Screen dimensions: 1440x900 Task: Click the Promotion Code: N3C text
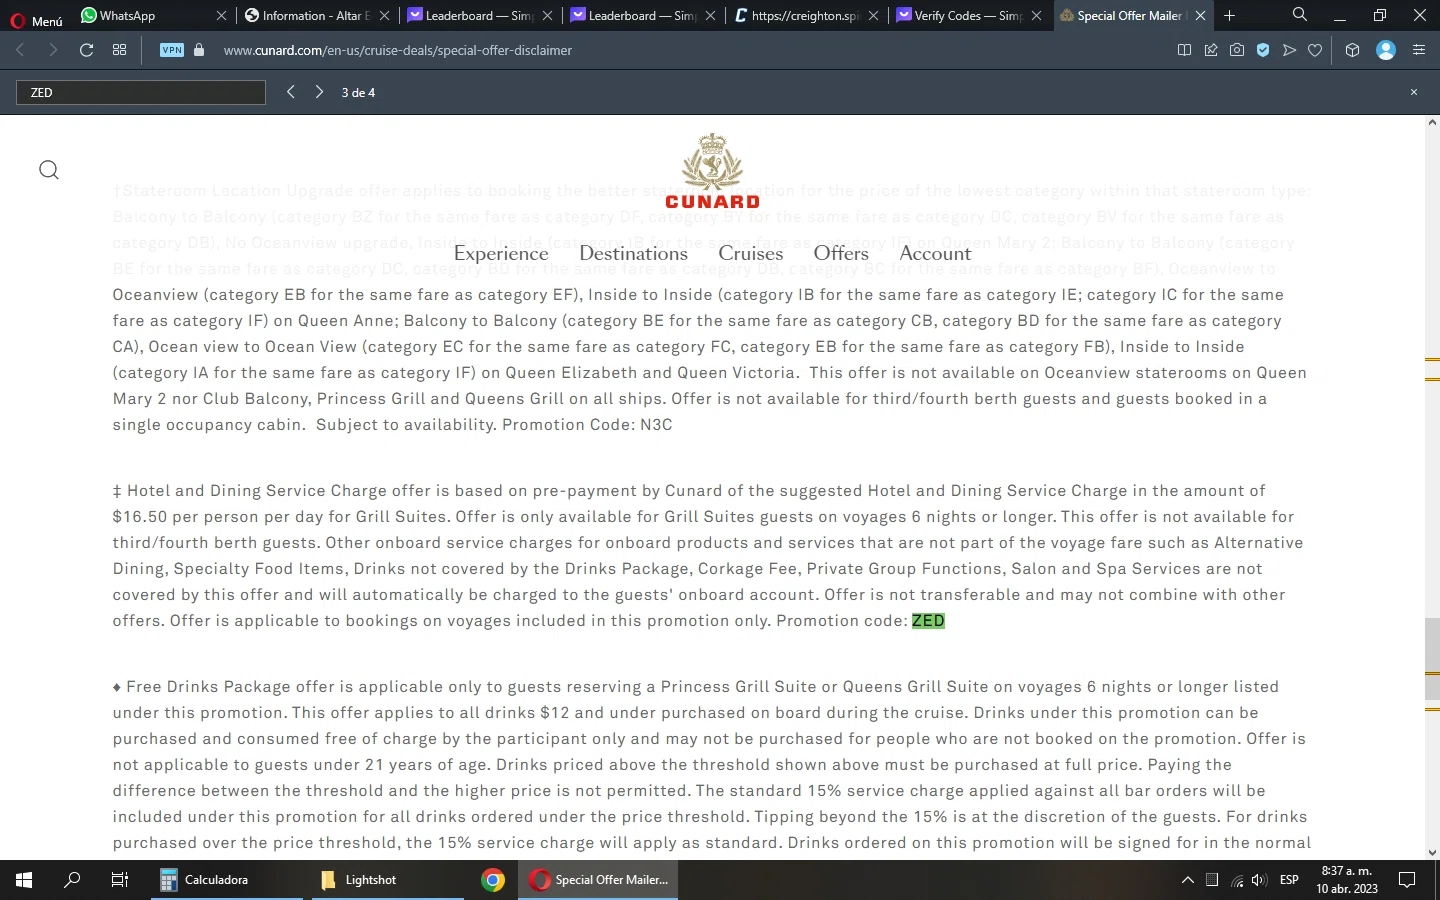587,425
